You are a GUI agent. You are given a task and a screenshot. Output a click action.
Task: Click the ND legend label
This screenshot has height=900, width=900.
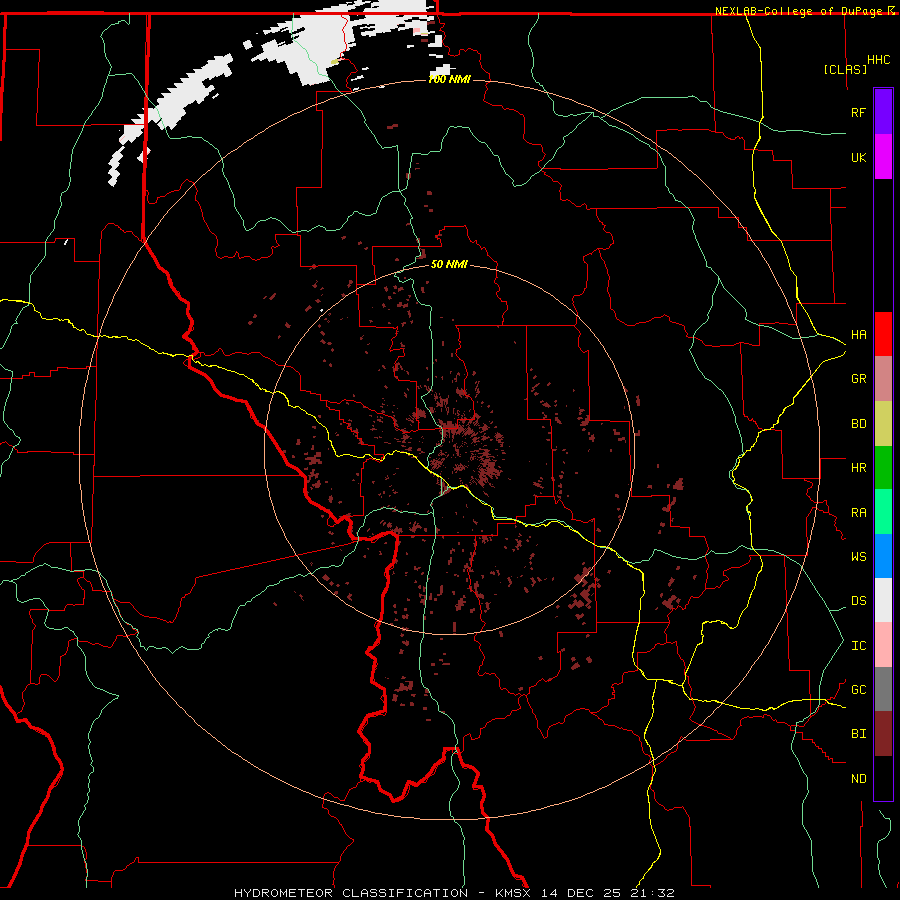click(x=859, y=779)
